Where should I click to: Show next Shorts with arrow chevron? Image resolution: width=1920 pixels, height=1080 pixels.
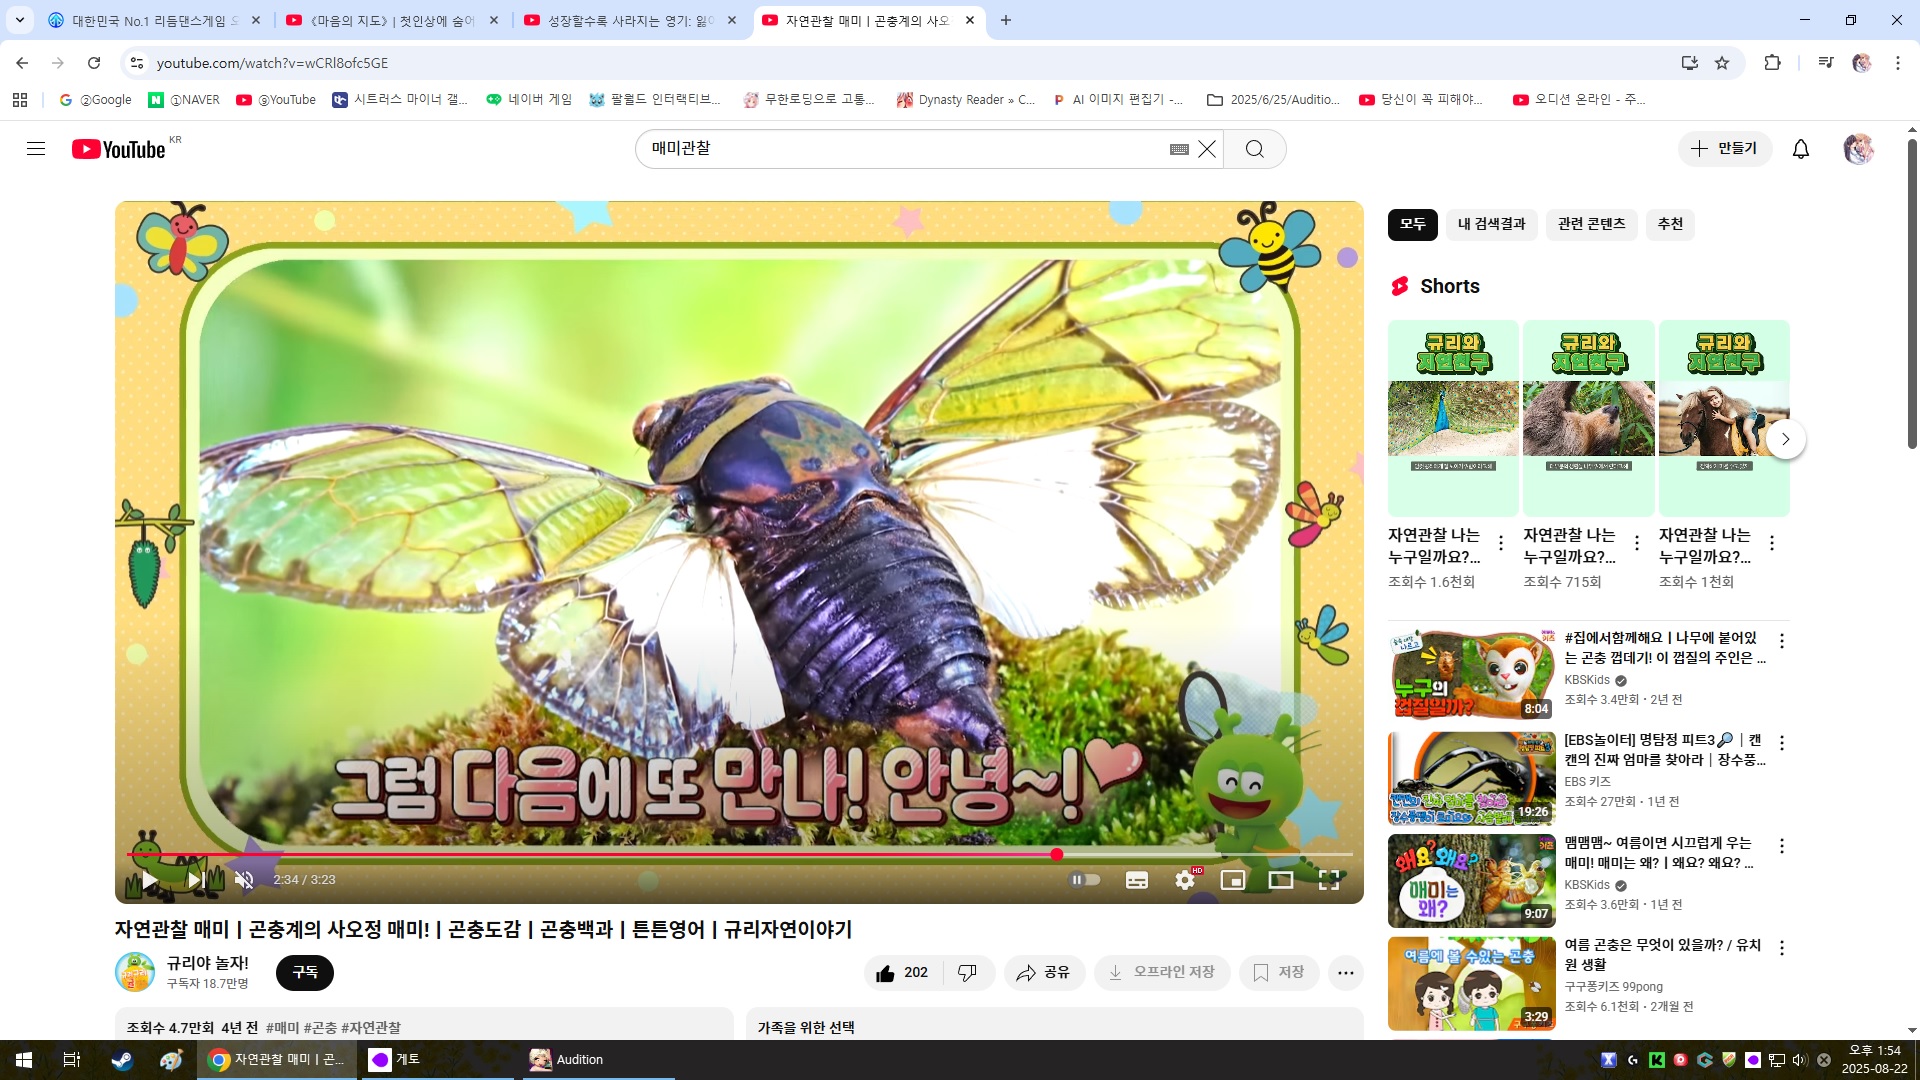click(x=1785, y=439)
